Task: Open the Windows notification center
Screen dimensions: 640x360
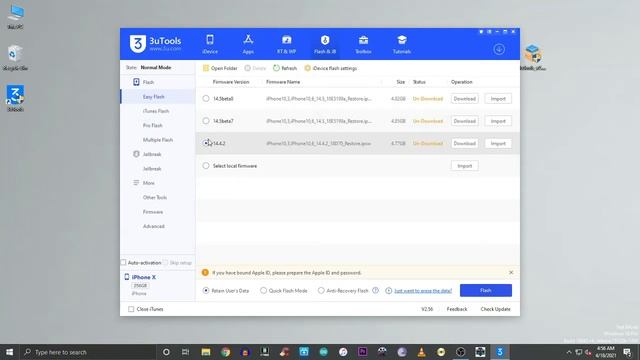Action: click(x=627, y=352)
